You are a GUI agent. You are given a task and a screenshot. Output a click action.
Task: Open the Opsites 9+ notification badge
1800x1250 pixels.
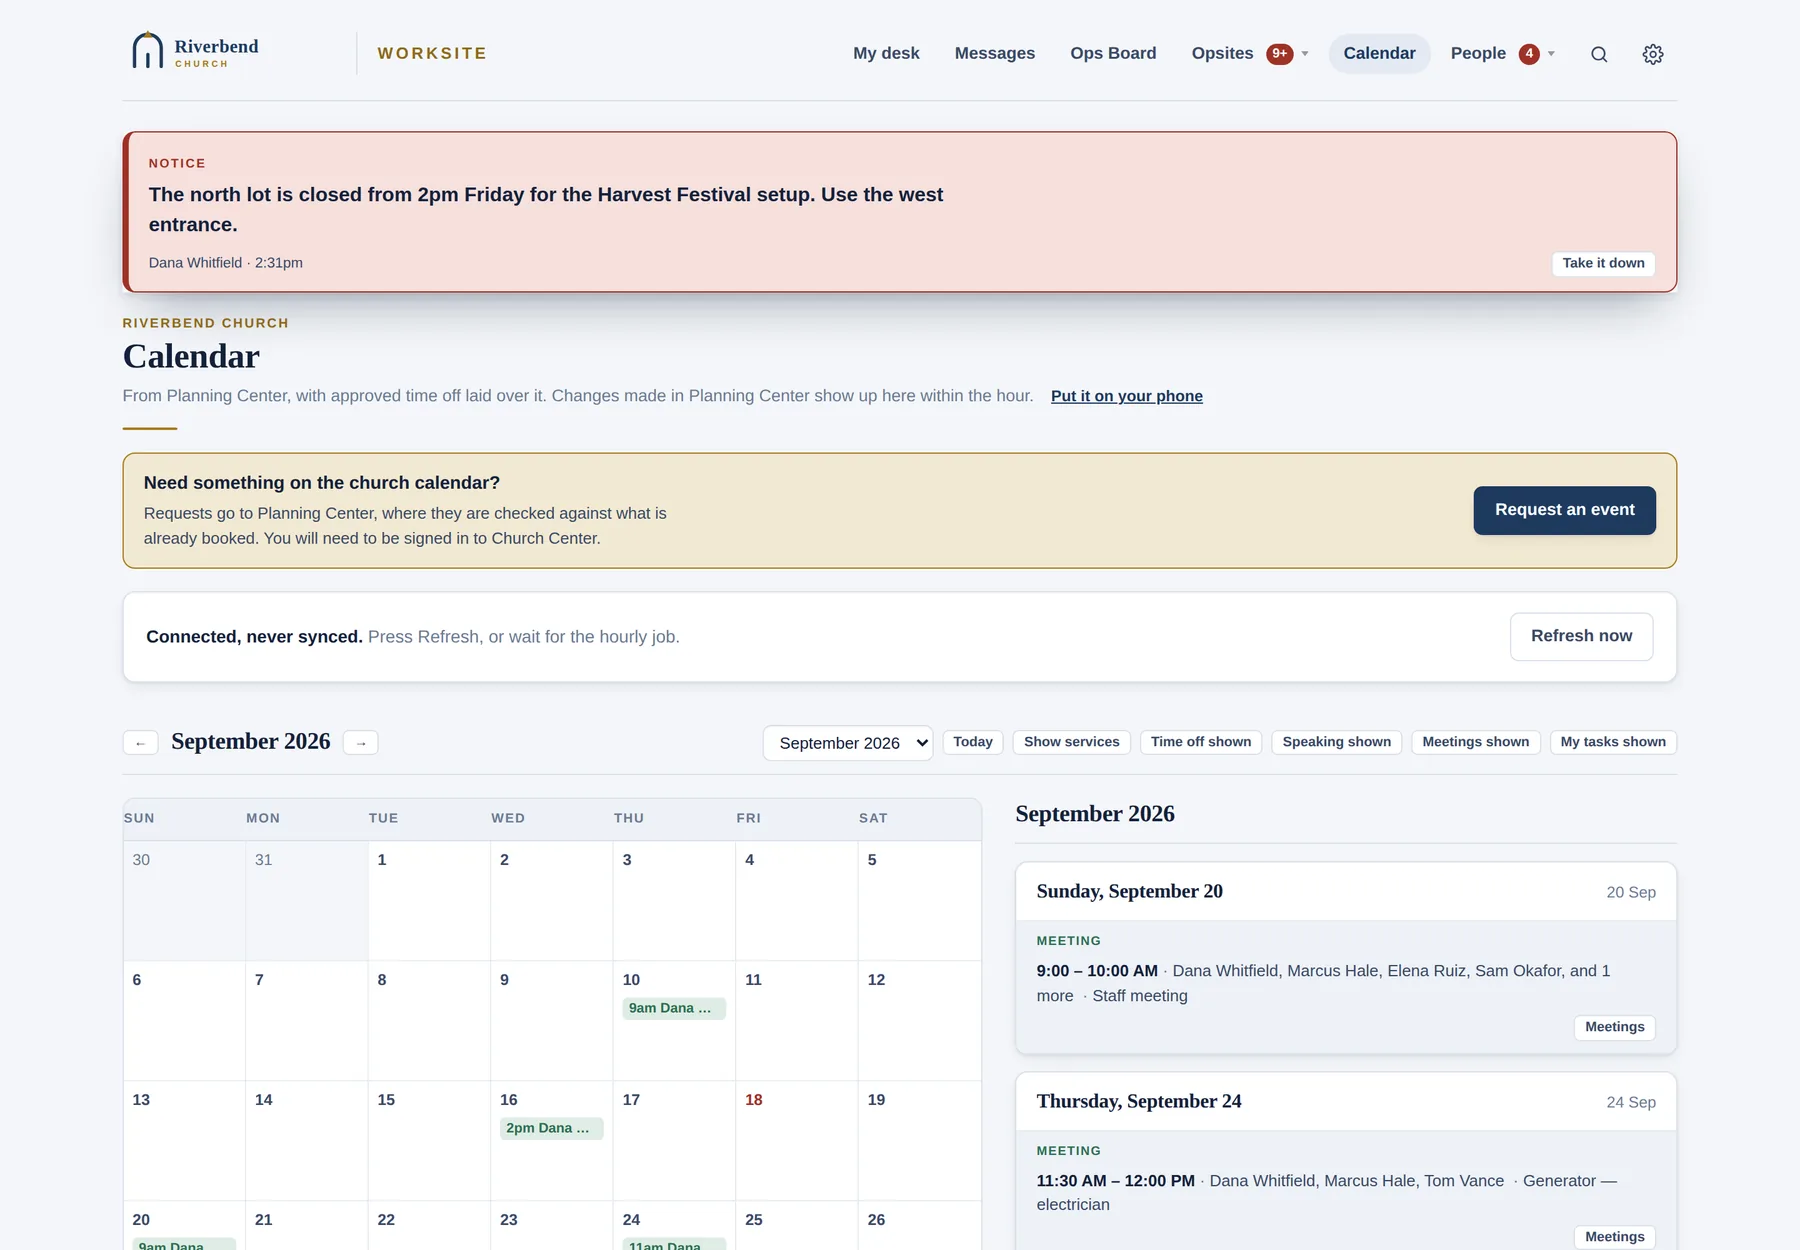[1279, 54]
